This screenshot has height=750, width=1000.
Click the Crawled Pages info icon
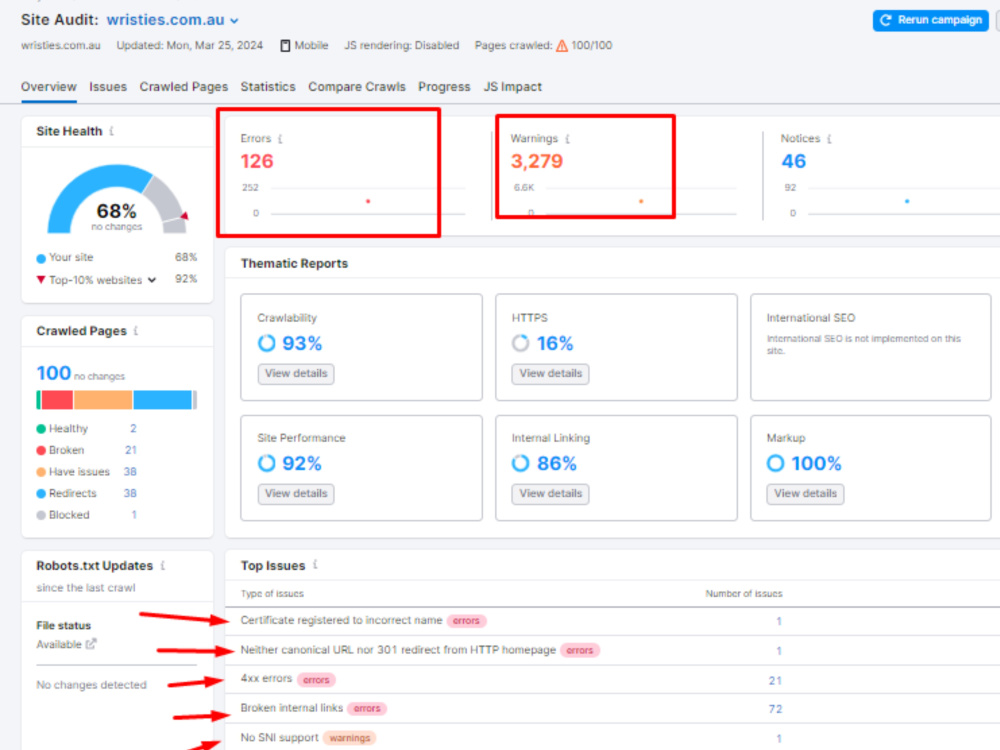tap(136, 331)
